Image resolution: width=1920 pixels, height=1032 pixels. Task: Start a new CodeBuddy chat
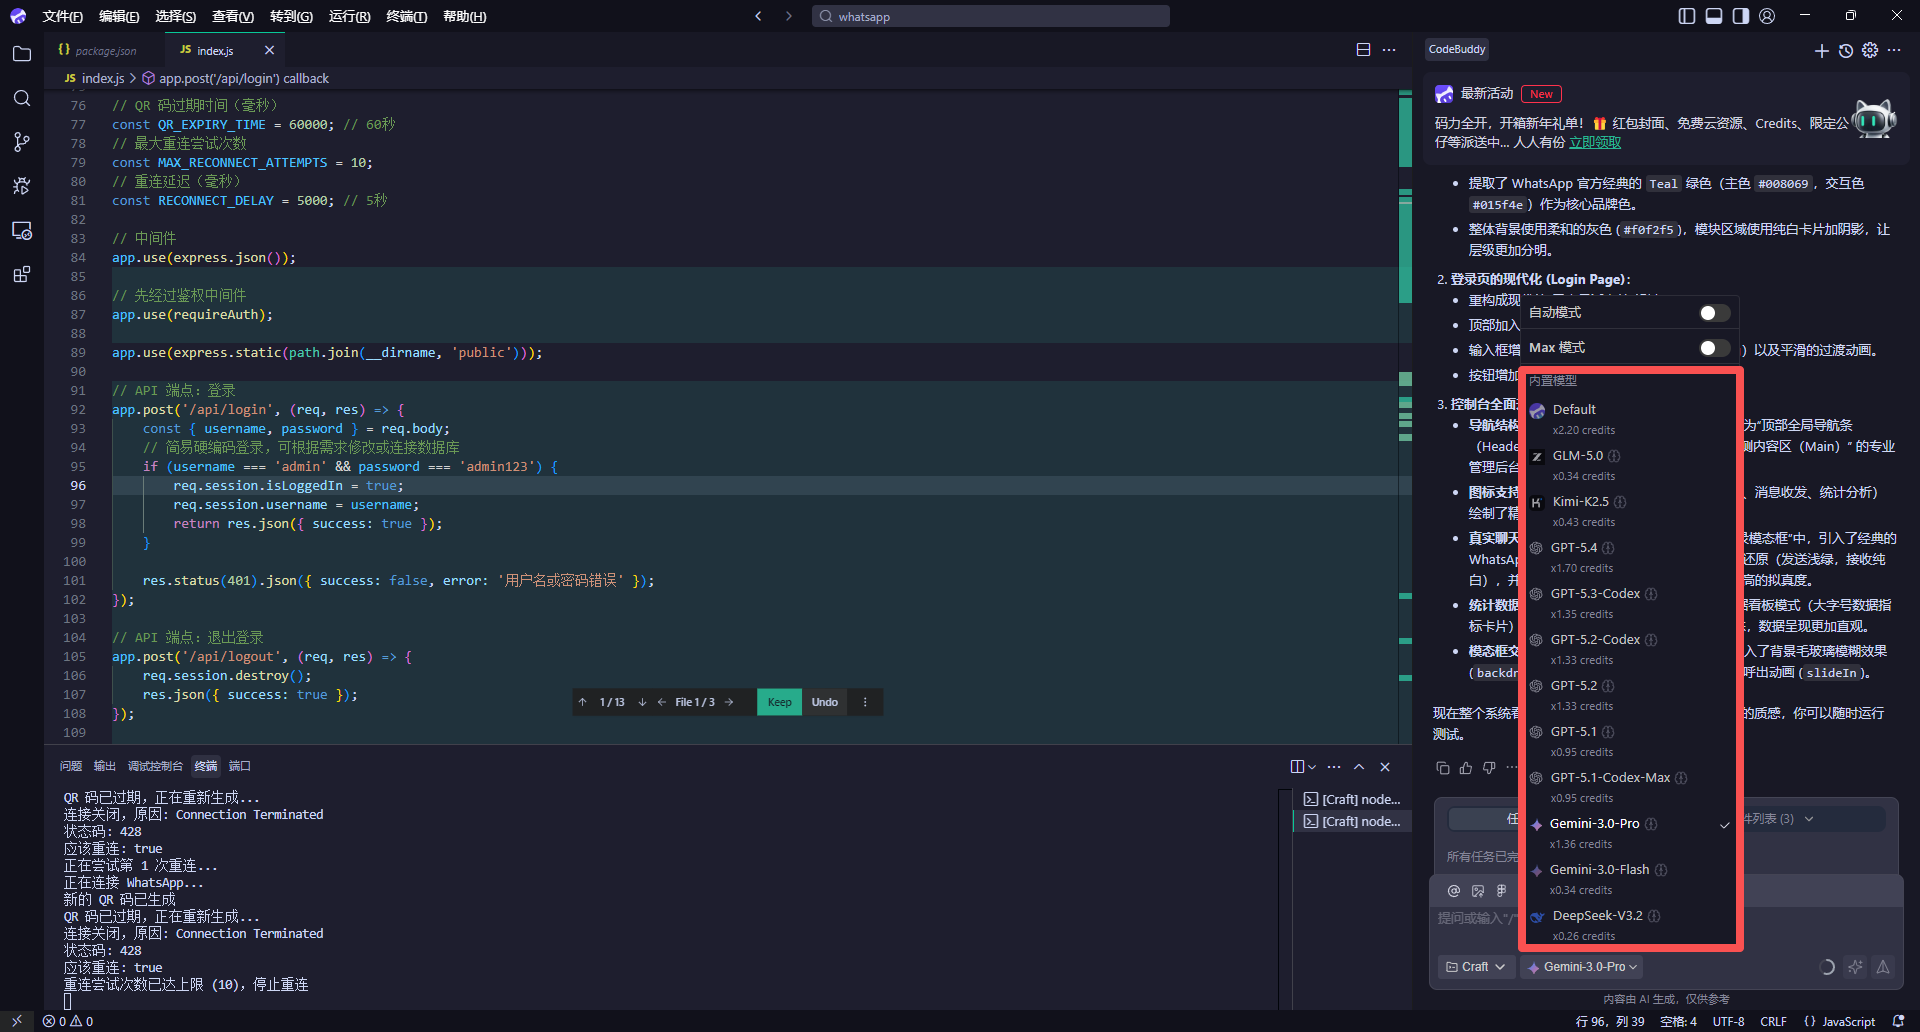click(1821, 50)
